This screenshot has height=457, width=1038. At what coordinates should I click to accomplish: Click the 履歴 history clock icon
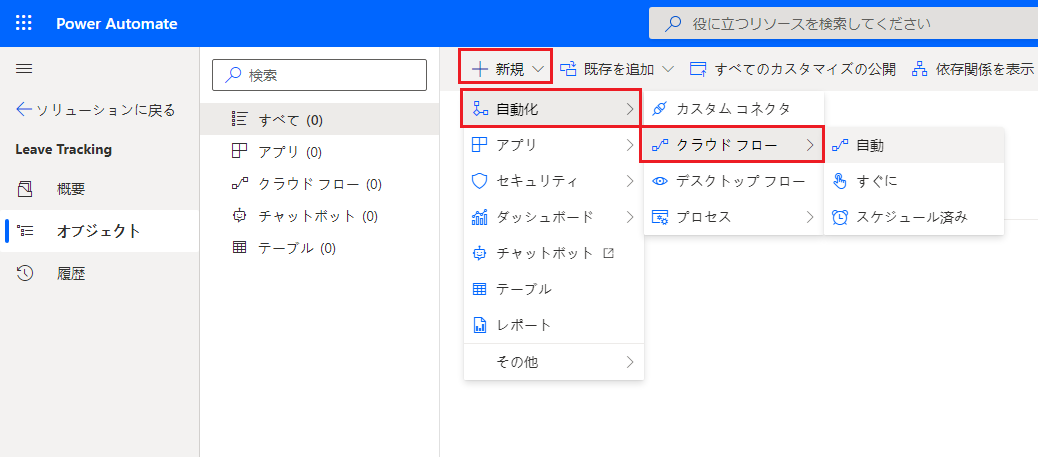click(24, 273)
